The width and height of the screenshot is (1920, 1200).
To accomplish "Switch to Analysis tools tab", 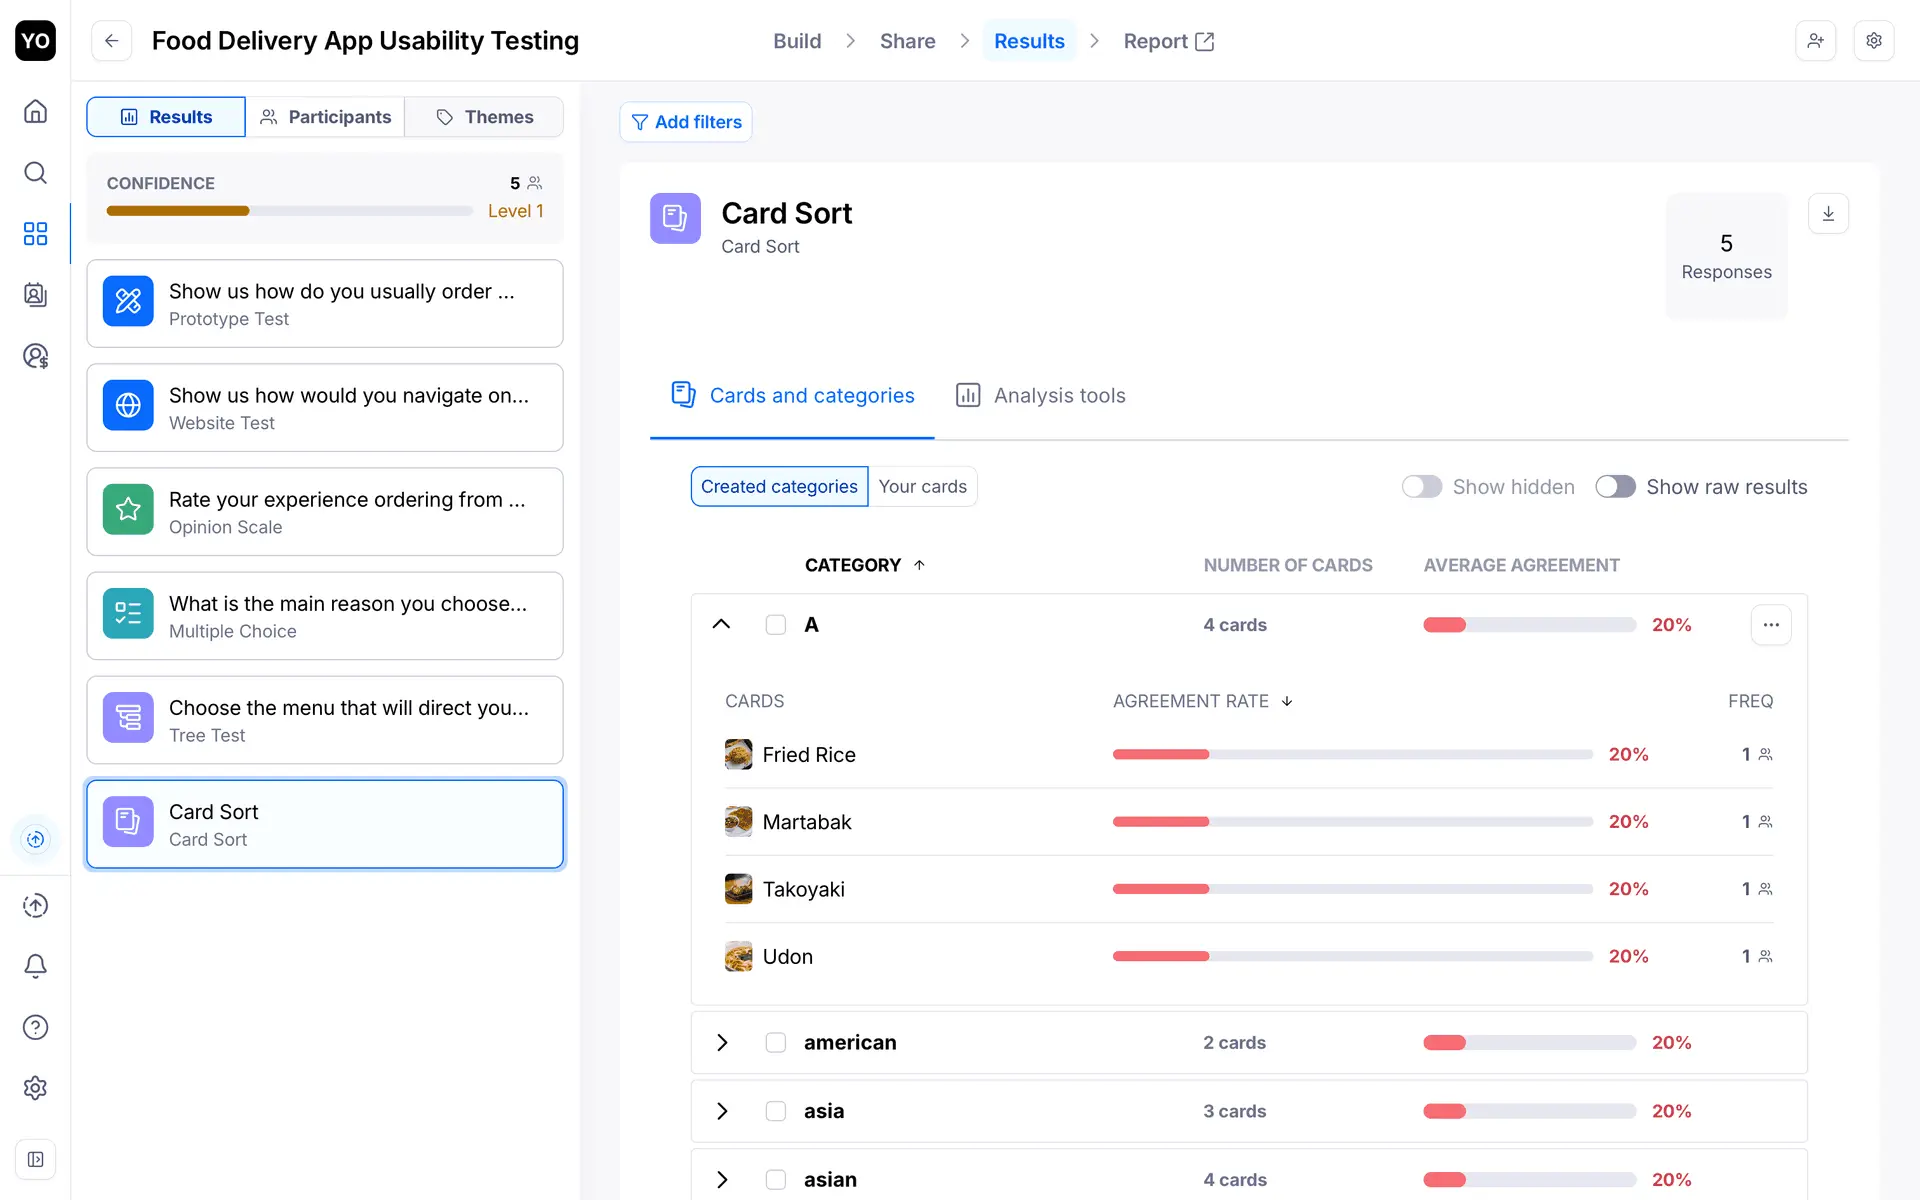I will pos(1041,396).
